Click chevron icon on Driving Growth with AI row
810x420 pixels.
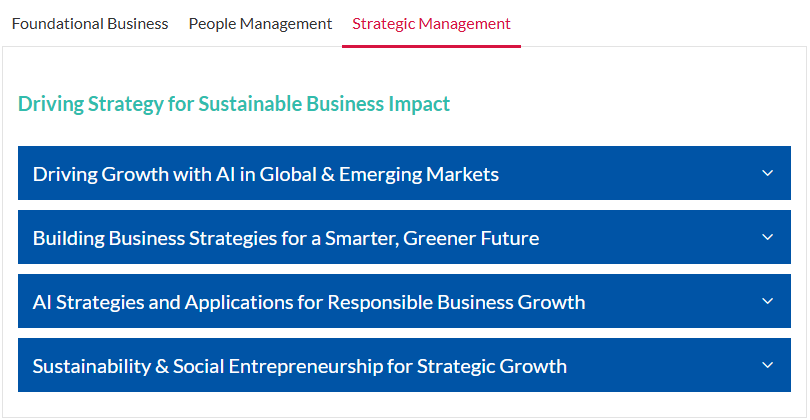click(768, 173)
